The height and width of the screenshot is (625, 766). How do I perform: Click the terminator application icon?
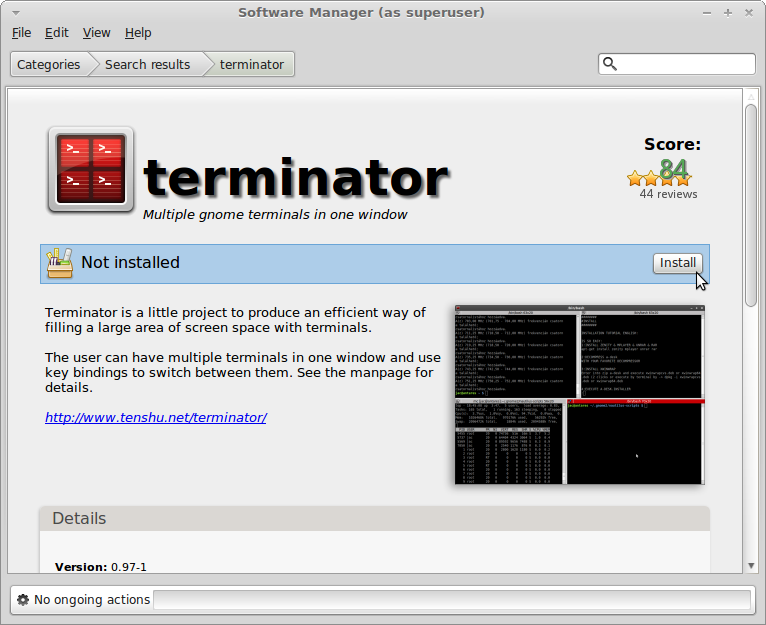coord(91,170)
